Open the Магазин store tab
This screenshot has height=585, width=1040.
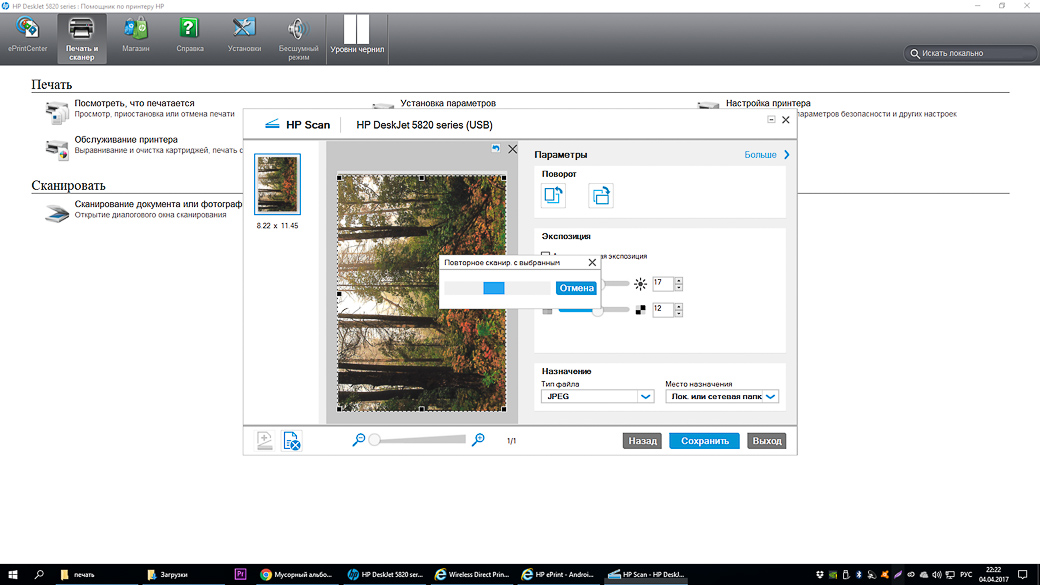(x=135, y=36)
